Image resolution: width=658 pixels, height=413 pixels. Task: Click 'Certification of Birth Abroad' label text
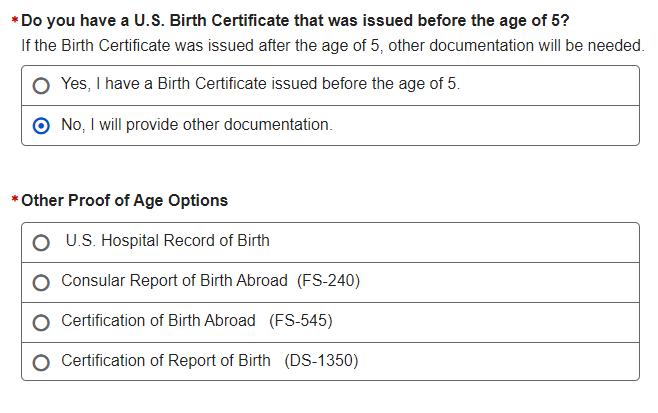(158, 321)
